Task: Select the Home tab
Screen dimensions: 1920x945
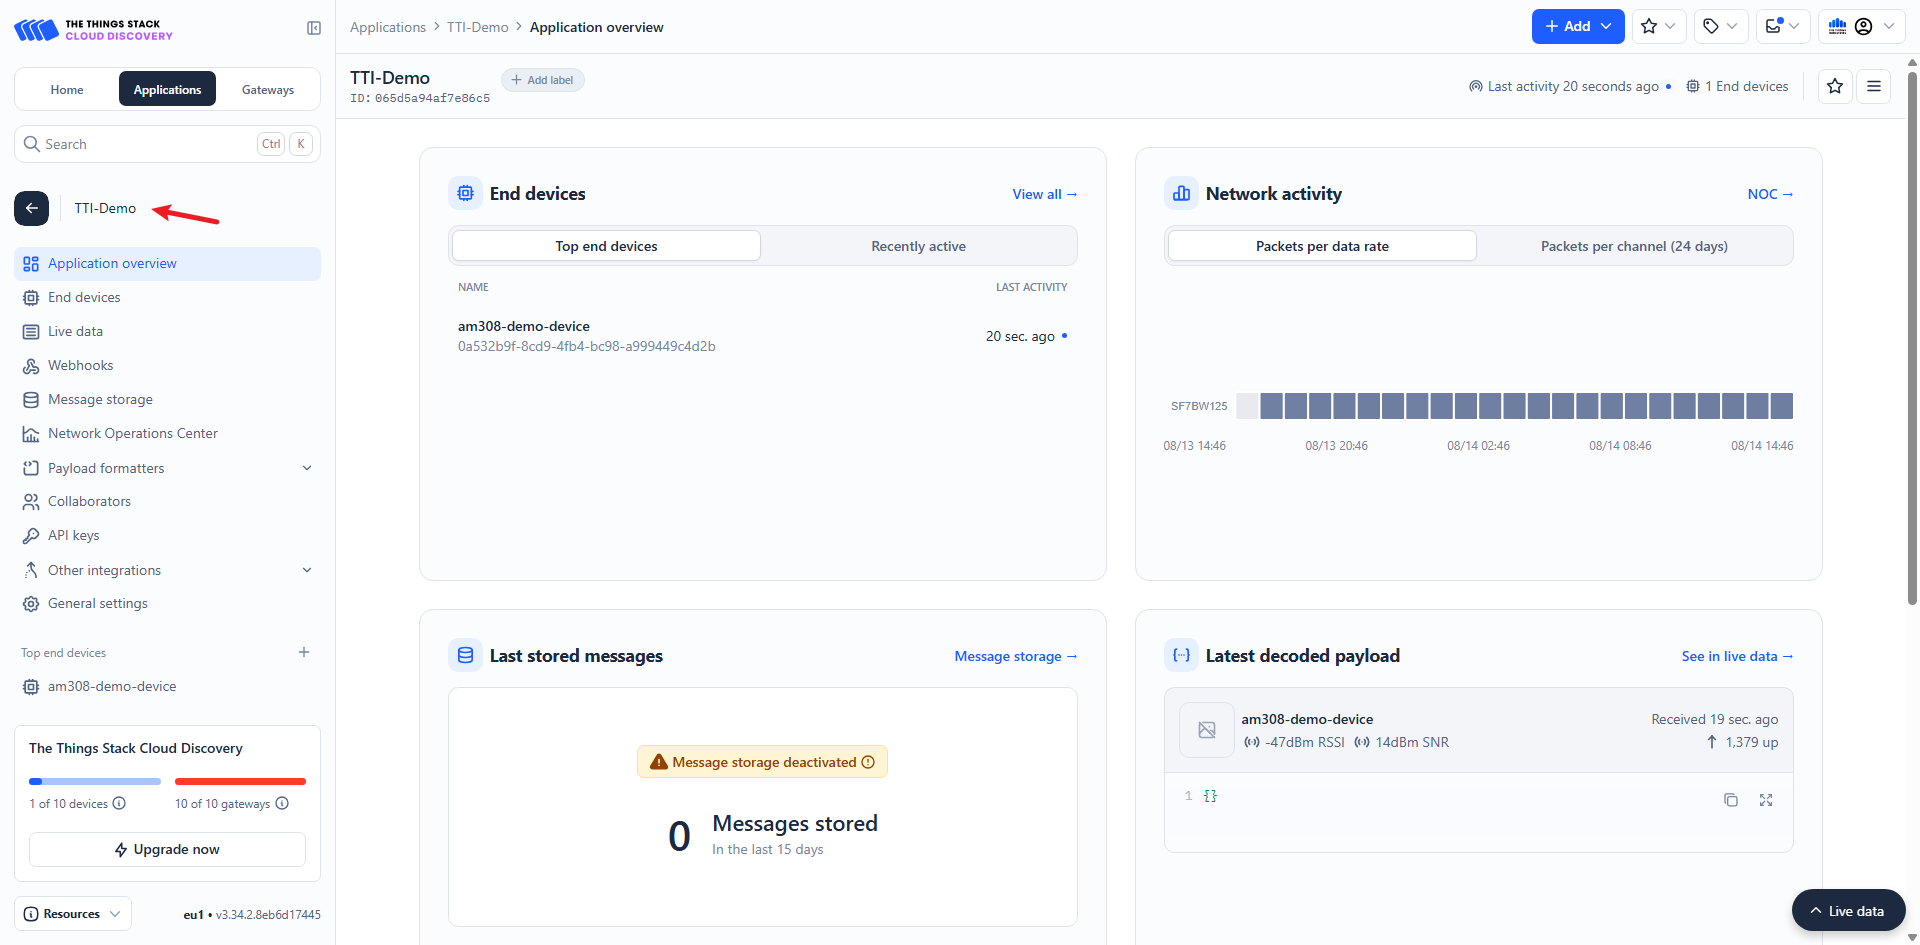Action: tap(67, 89)
